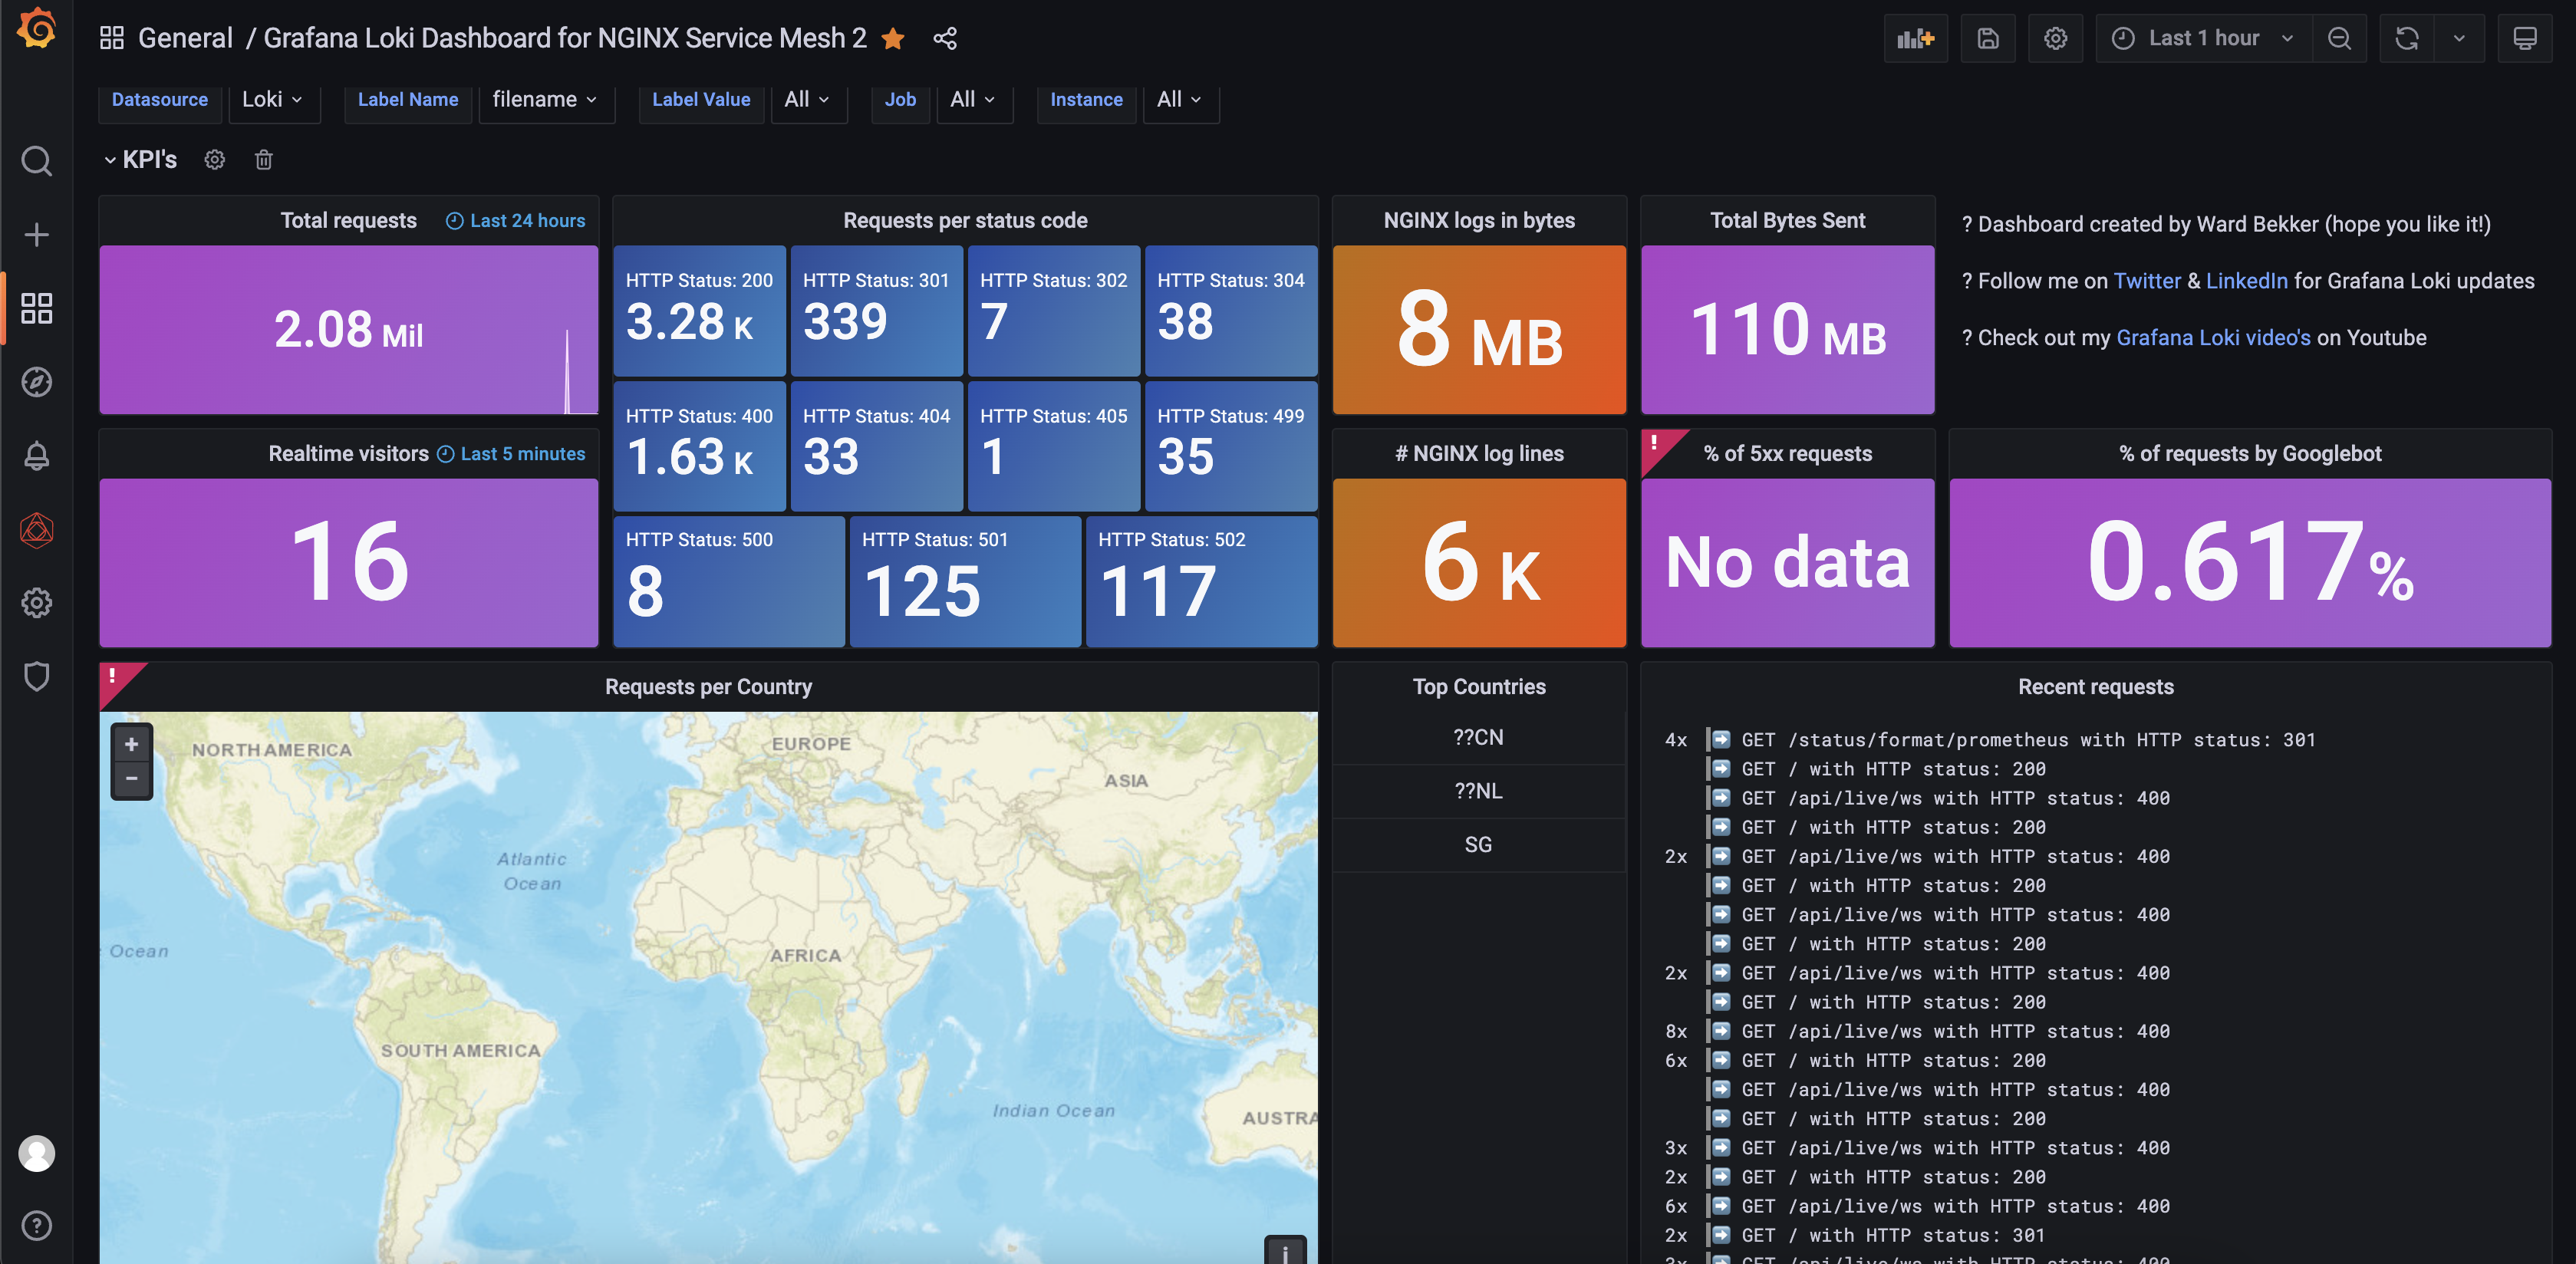Open dashboard settings gear in toolbar
The image size is (2576, 1264).
coord(2055,39)
